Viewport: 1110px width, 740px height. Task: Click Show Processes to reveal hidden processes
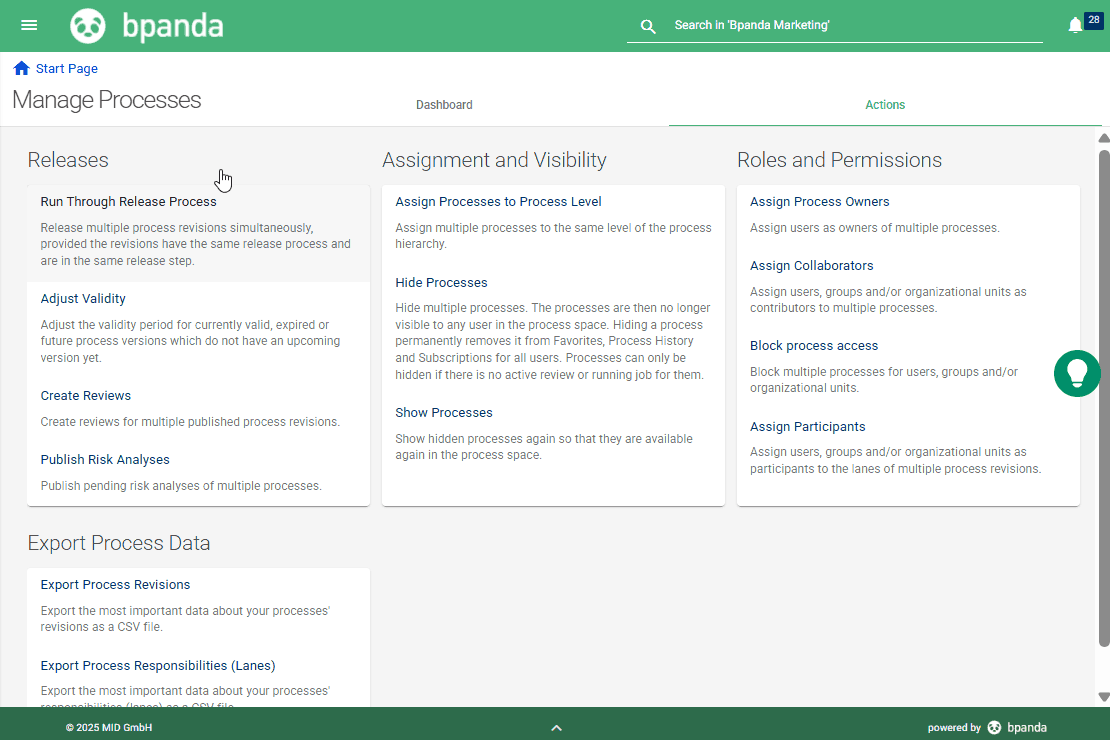444,412
